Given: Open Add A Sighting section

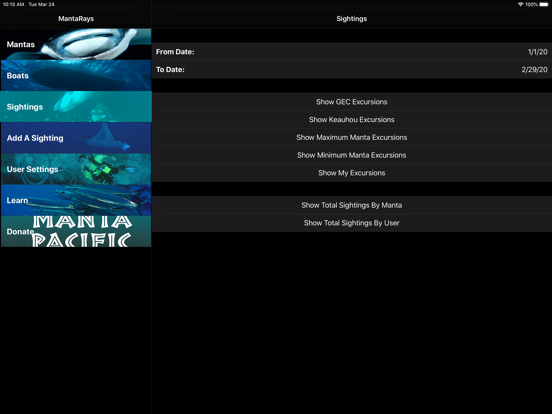Looking at the screenshot, I should (76, 138).
